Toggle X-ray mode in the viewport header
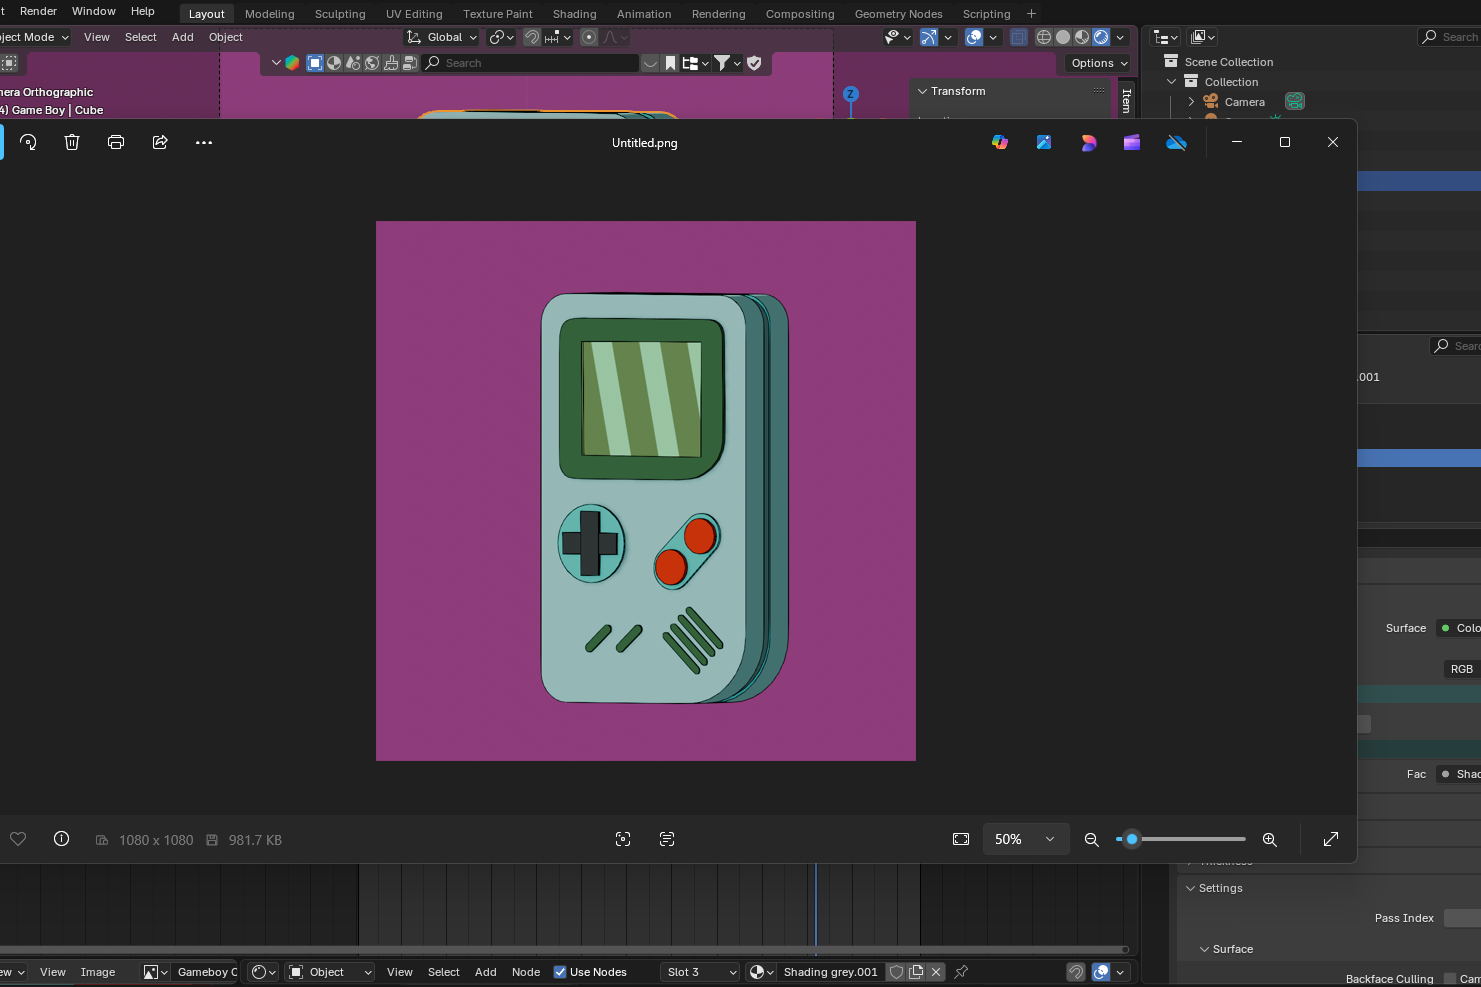 1019,37
